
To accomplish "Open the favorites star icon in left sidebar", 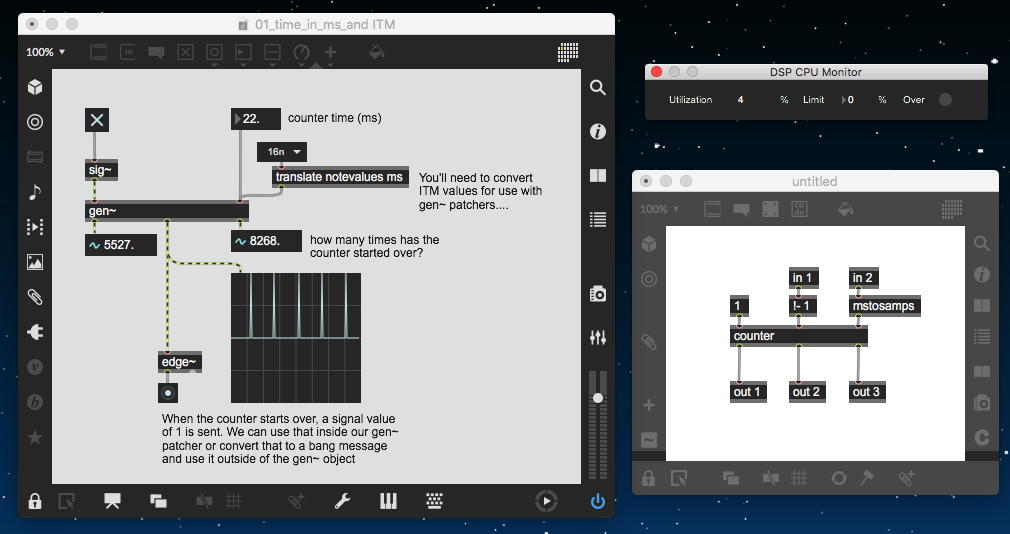I will point(35,437).
